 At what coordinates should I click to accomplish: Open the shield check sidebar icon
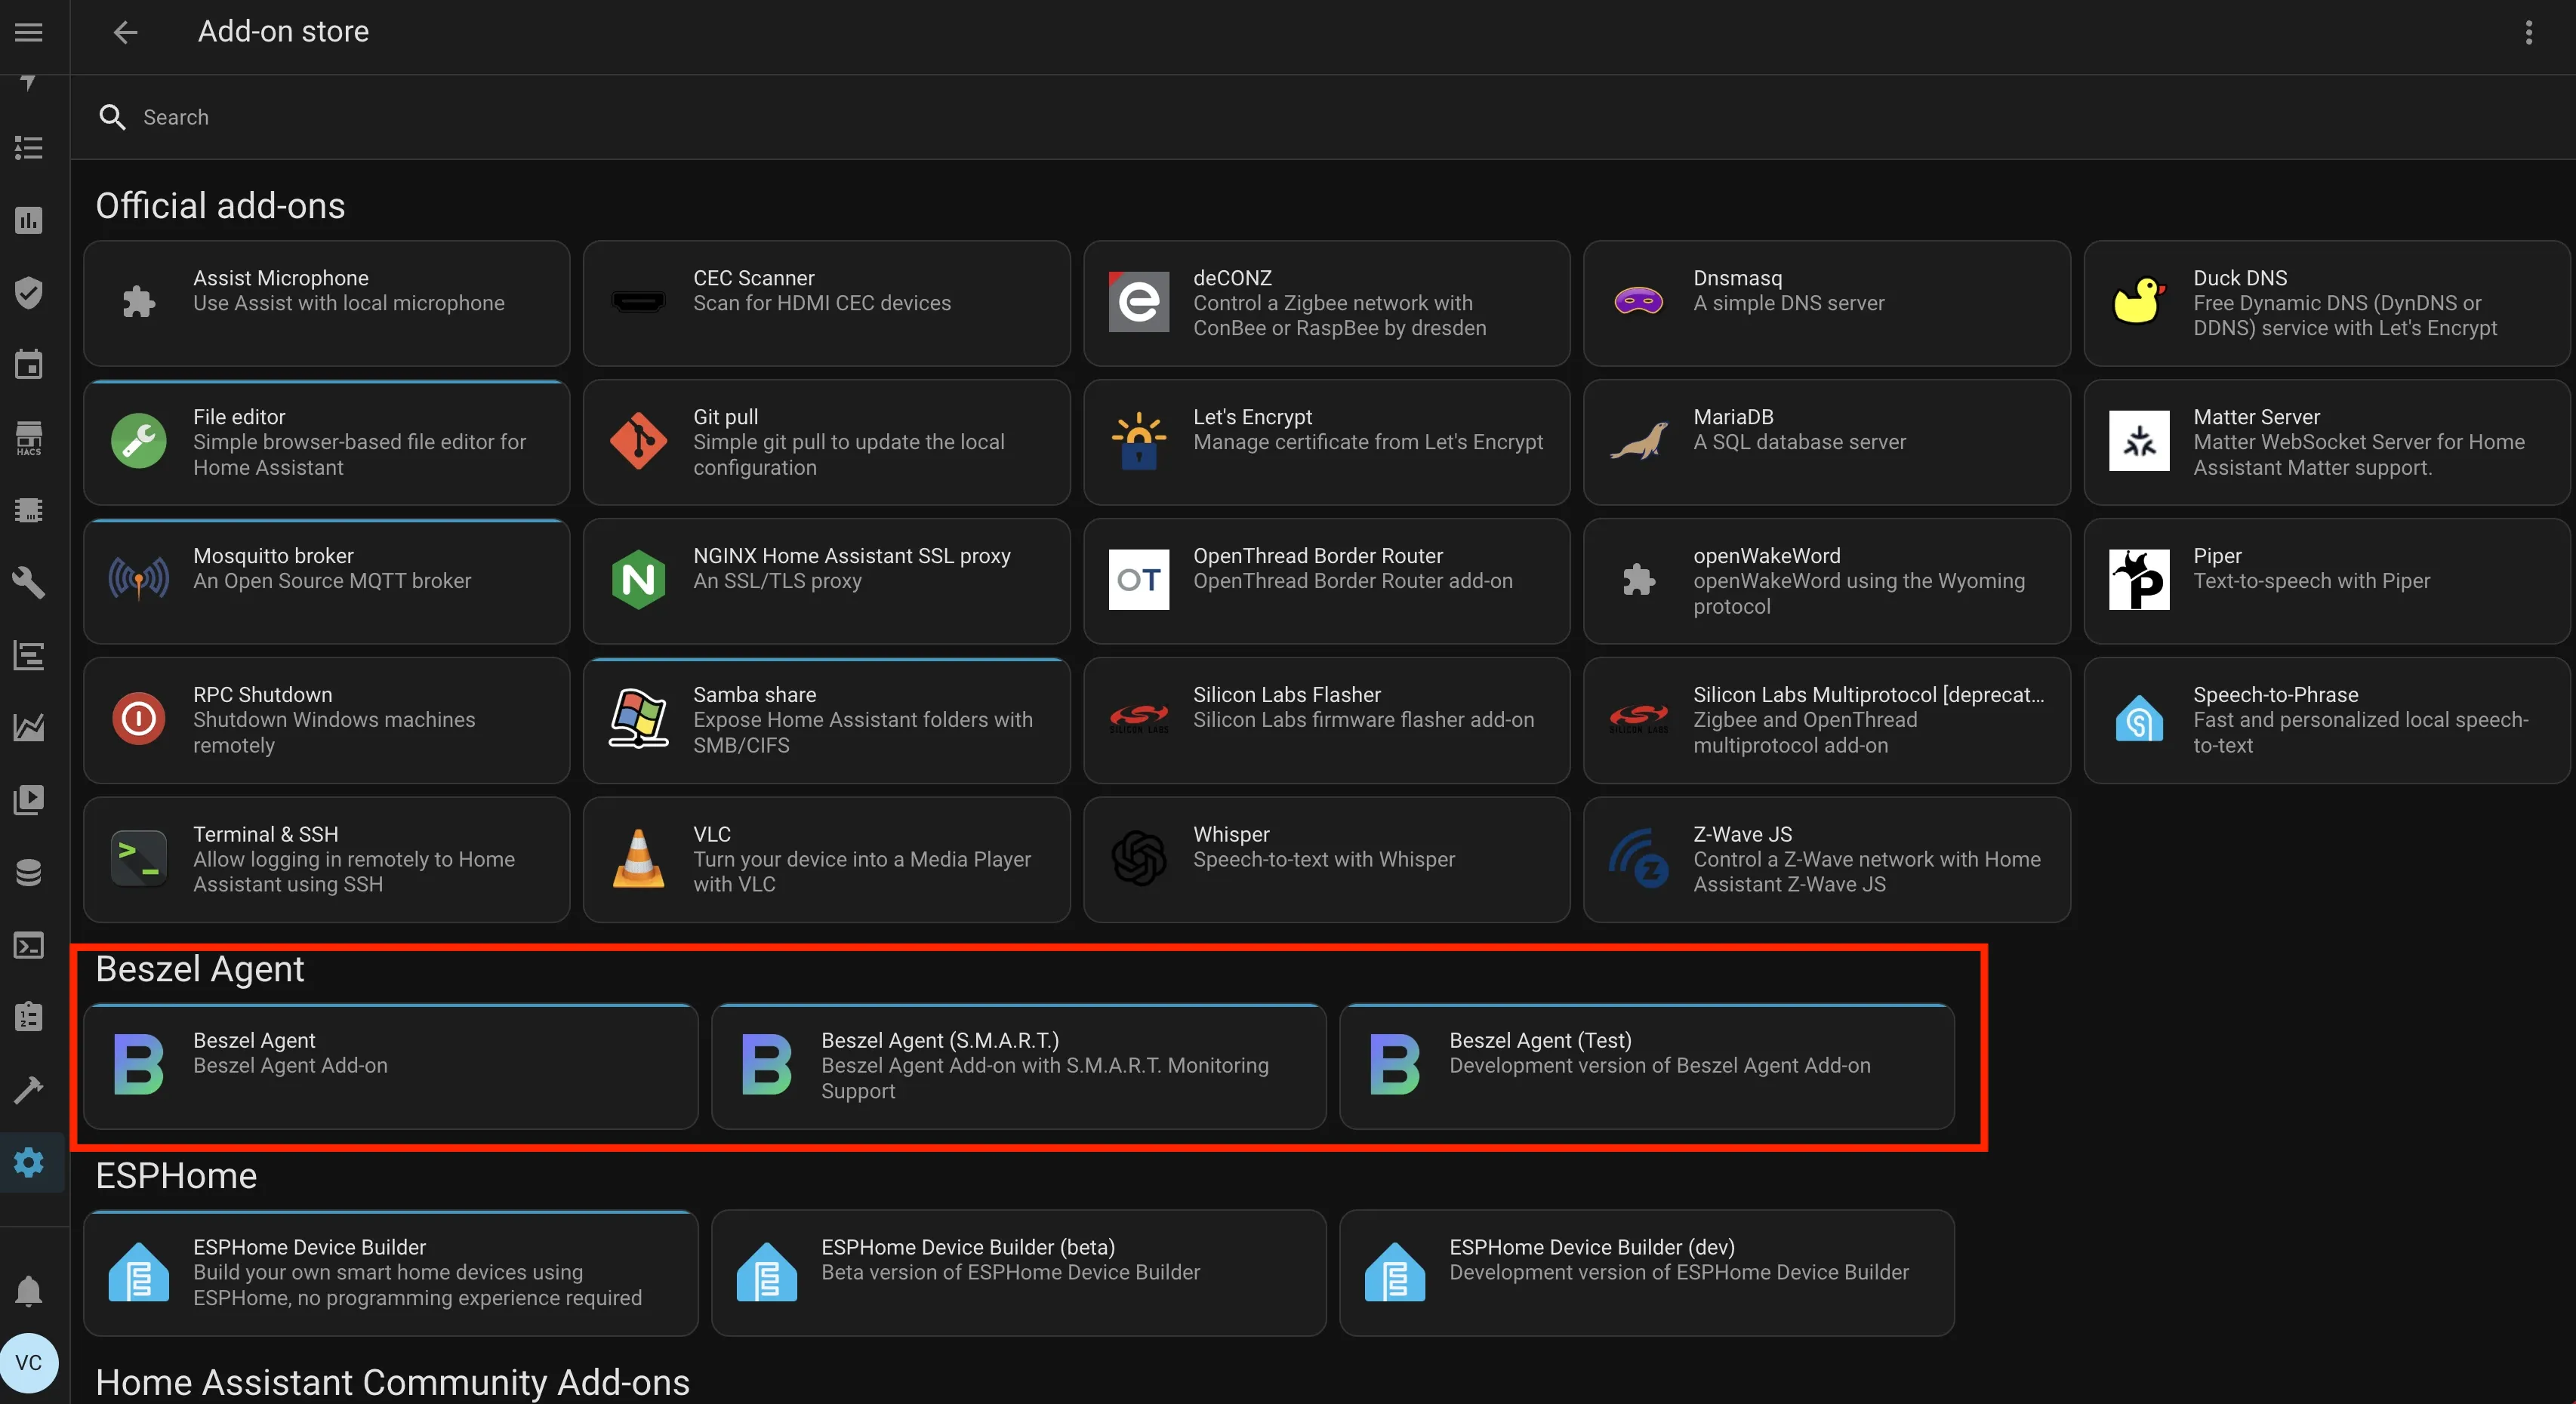[29, 293]
